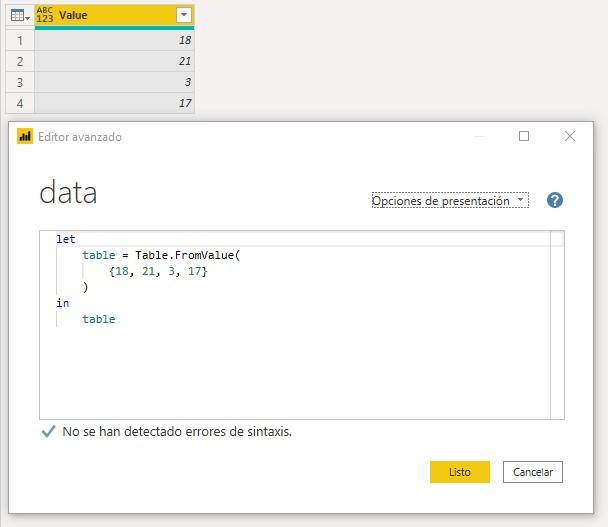This screenshot has height=527, width=608.
Task: Maximize the Editor avanzado dialog
Action: (x=523, y=137)
